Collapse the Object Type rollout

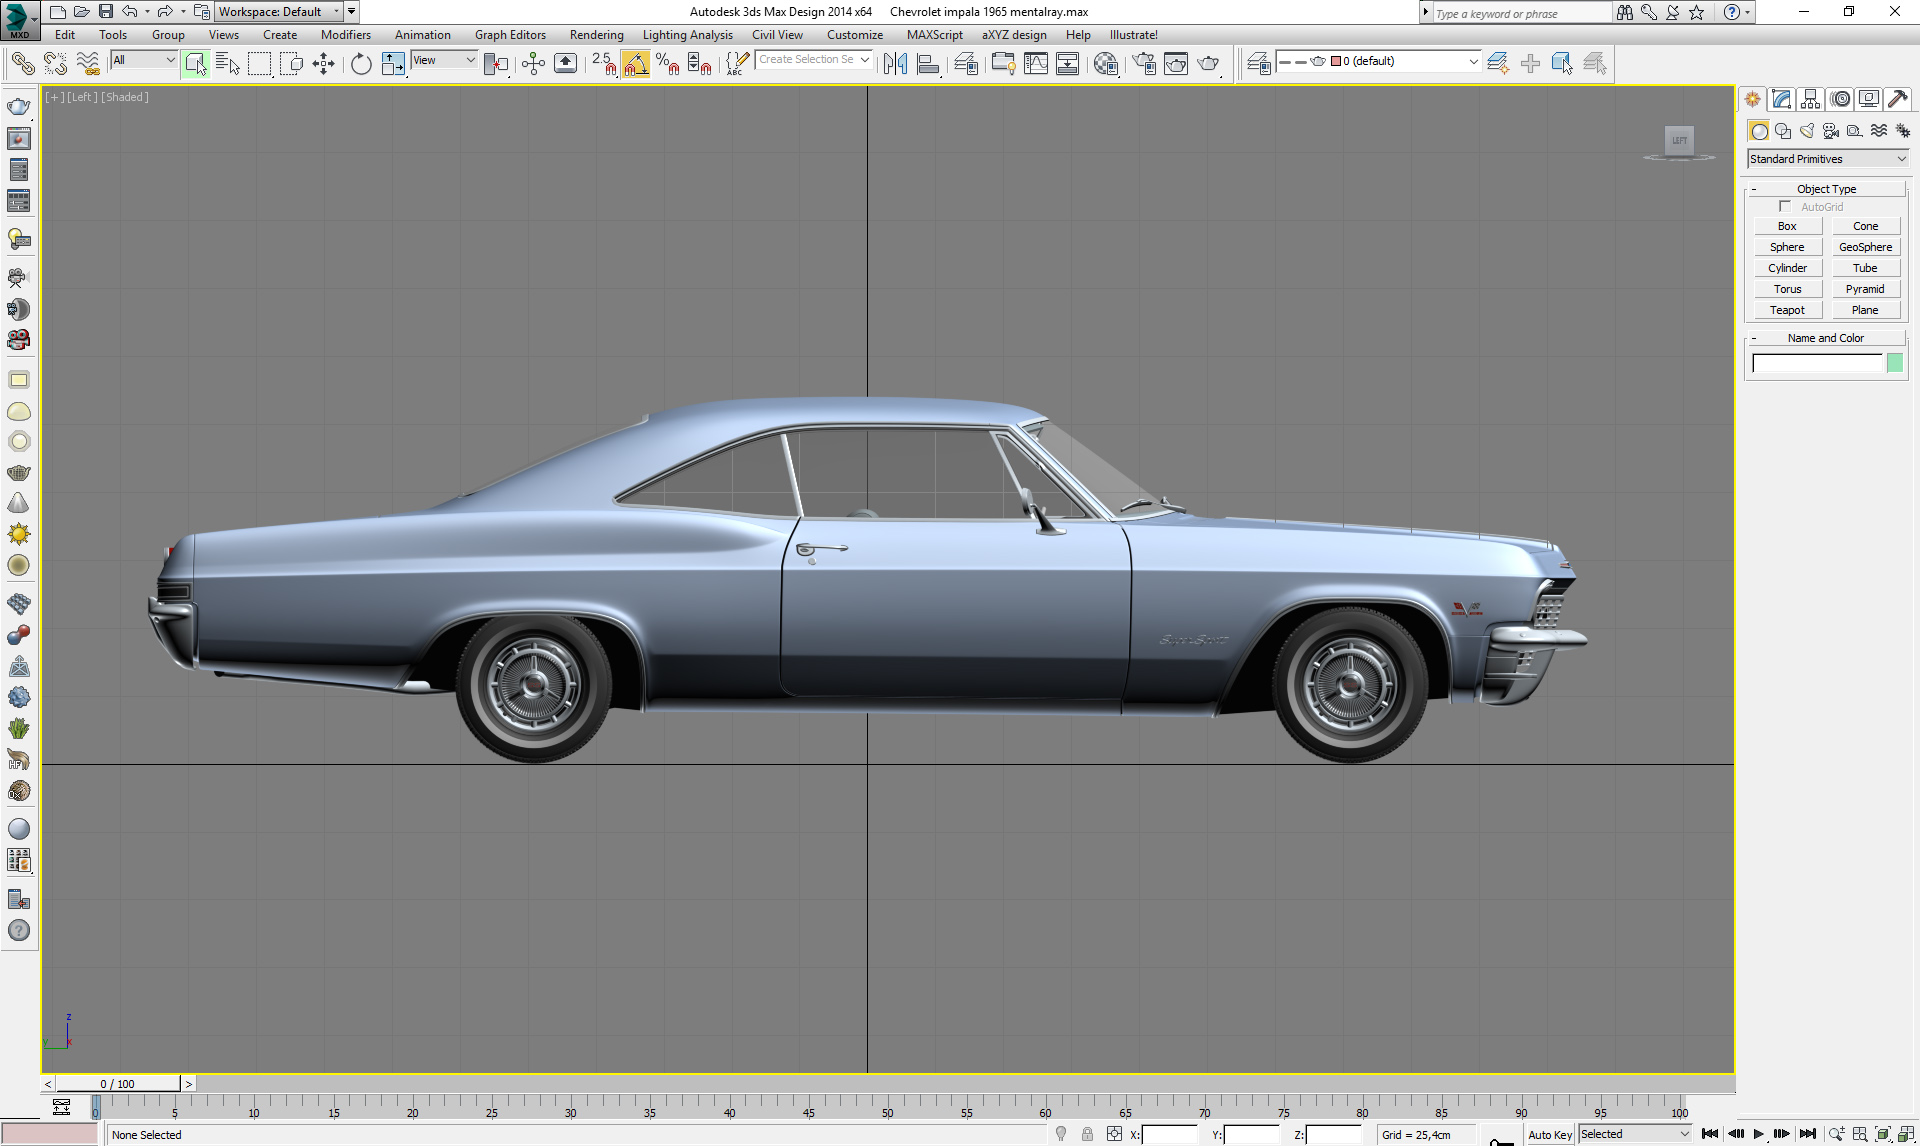coord(1826,189)
